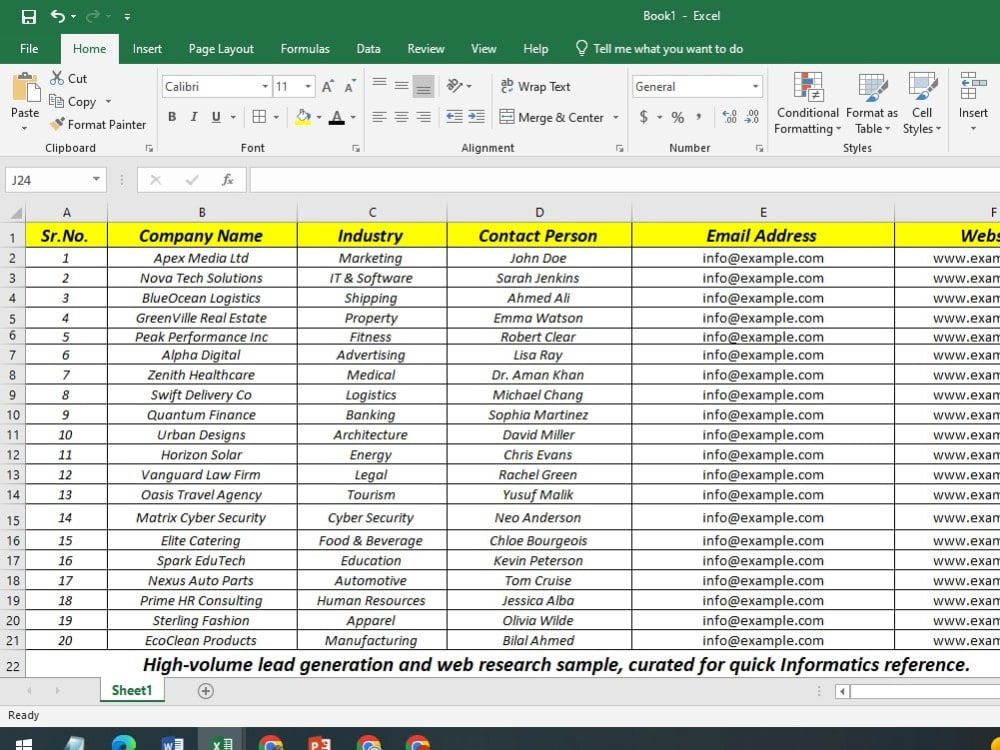The image size is (1000, 750).
Task: Align text right
Action: pos(423,117)
